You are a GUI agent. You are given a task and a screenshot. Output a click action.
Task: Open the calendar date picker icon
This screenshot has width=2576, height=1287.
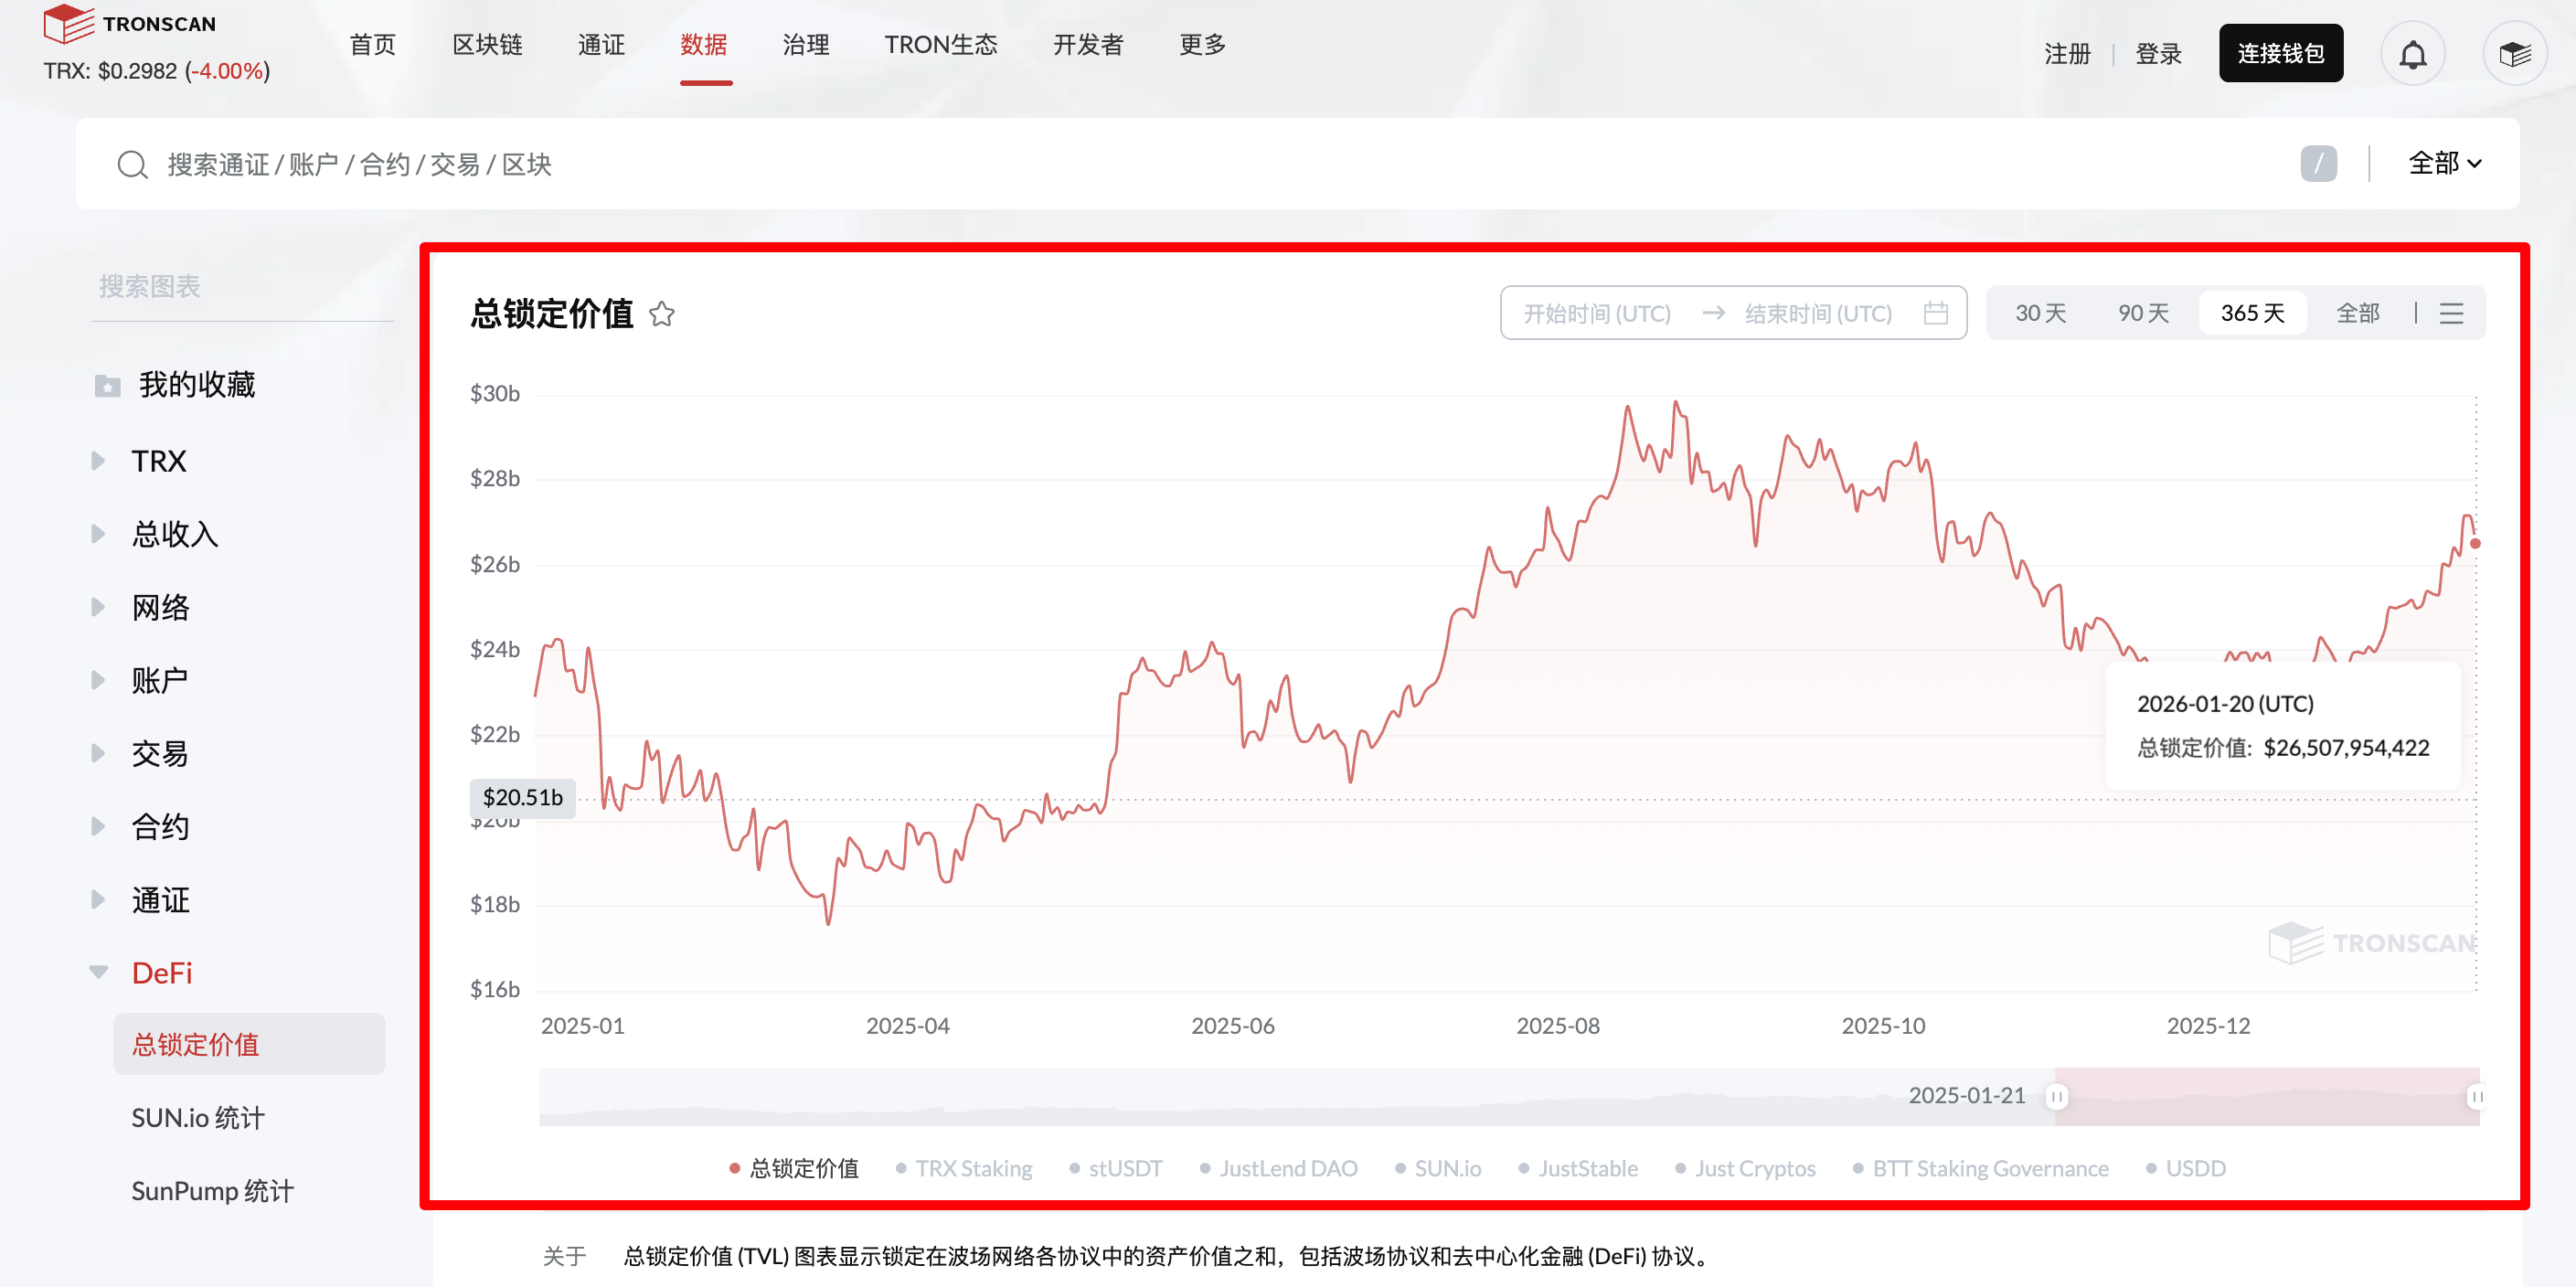tap(1935, 313)
